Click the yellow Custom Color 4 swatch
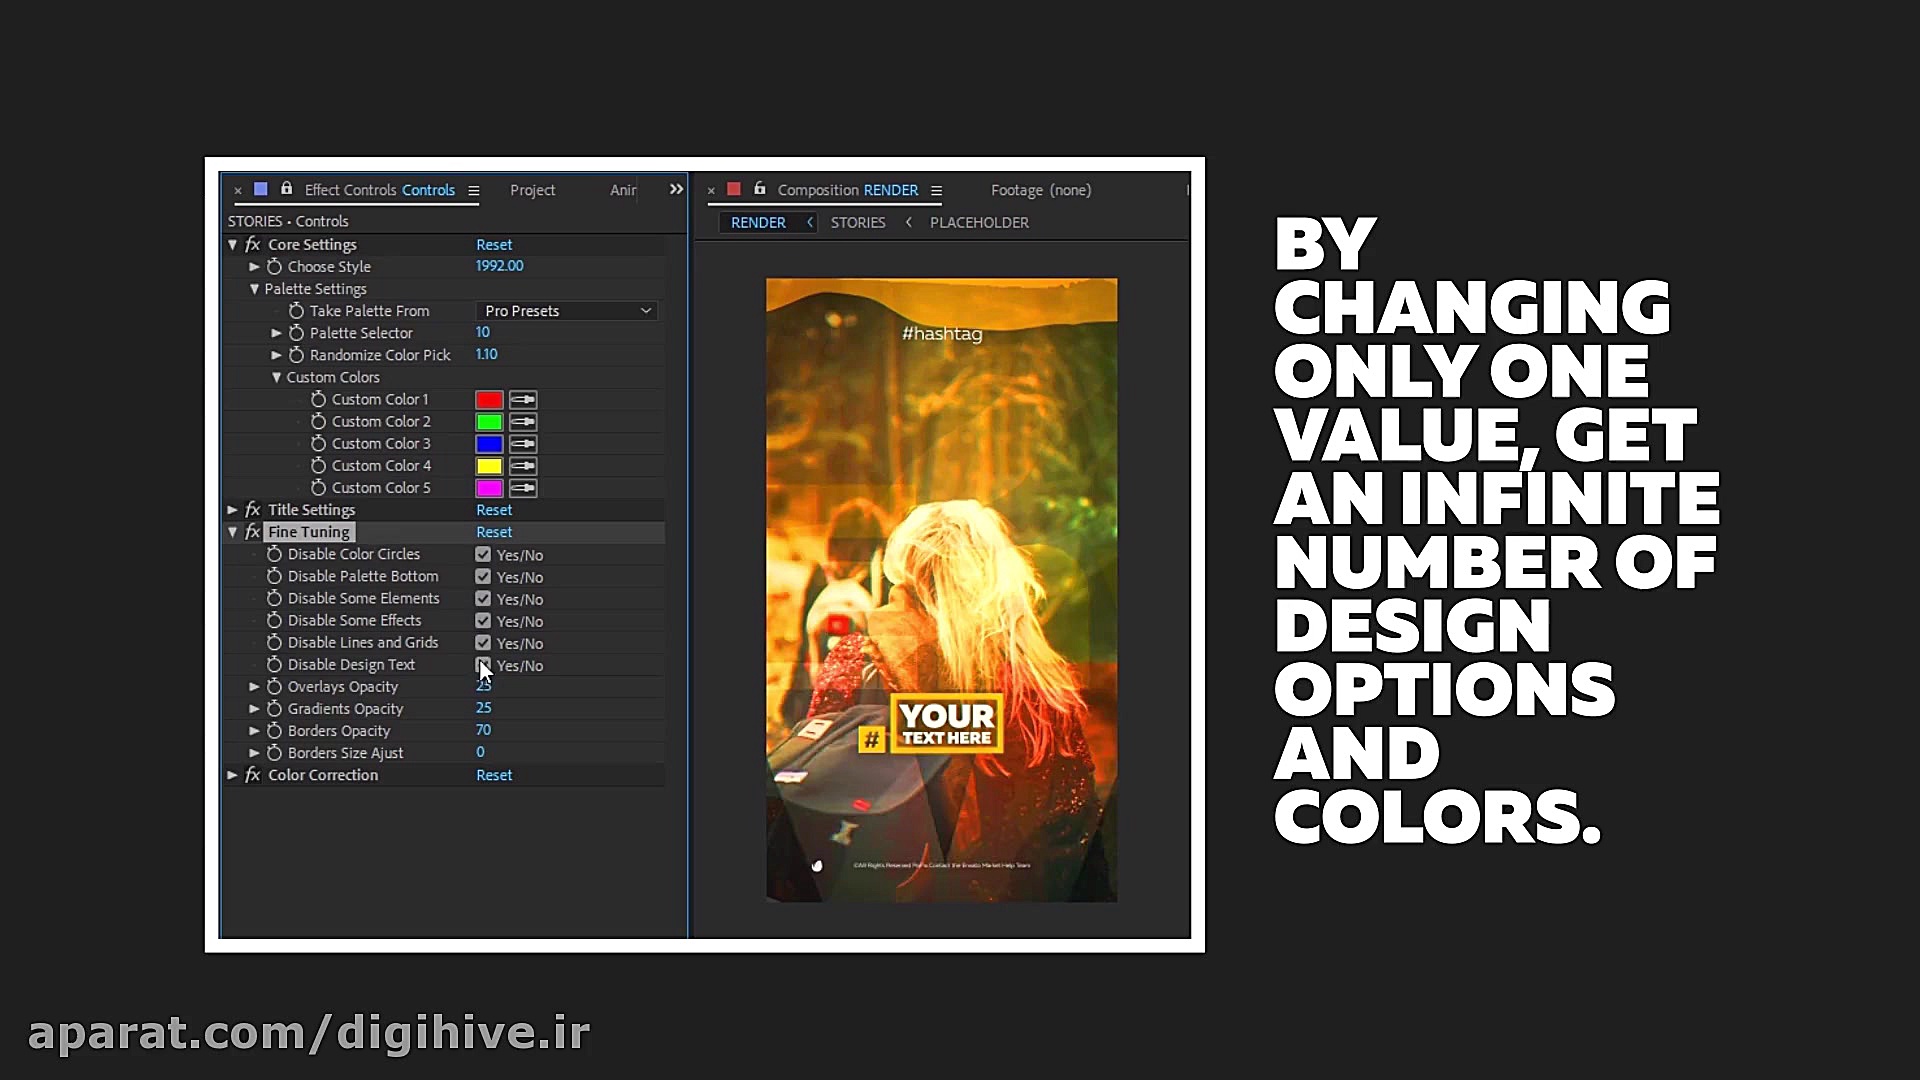 (x=489, y=466)
